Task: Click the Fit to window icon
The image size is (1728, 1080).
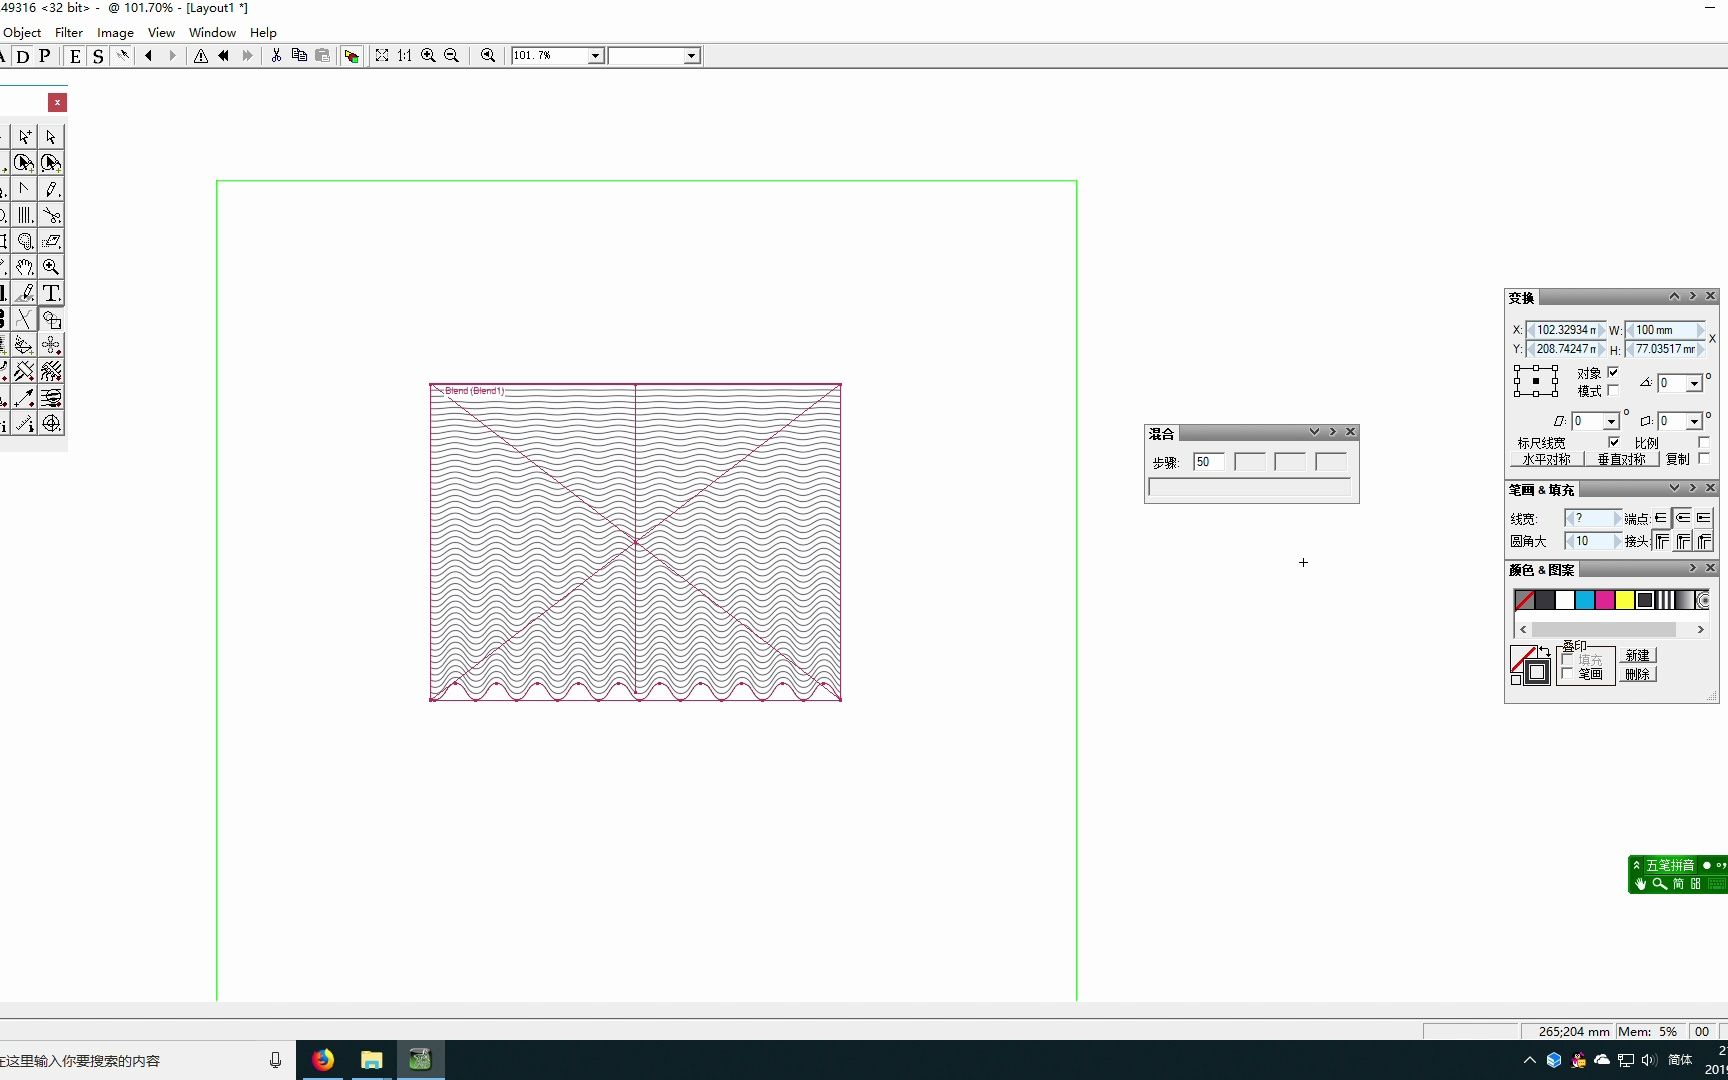Action: click(382, 56)
